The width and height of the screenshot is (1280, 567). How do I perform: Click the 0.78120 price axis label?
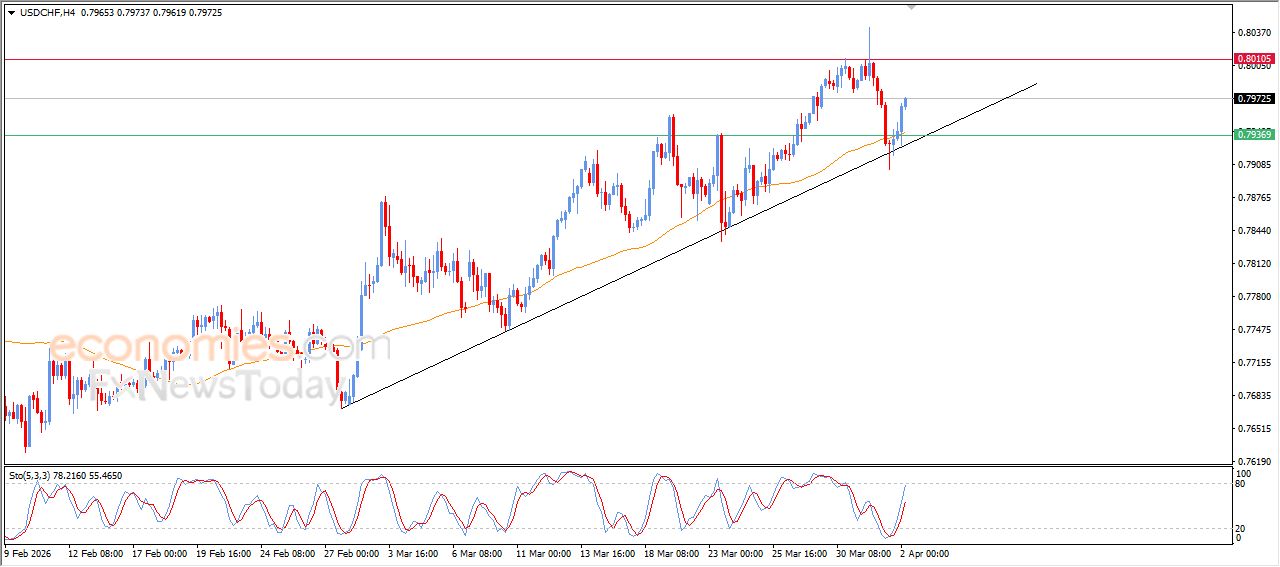pyautogui.click(x=1254, y=264)
